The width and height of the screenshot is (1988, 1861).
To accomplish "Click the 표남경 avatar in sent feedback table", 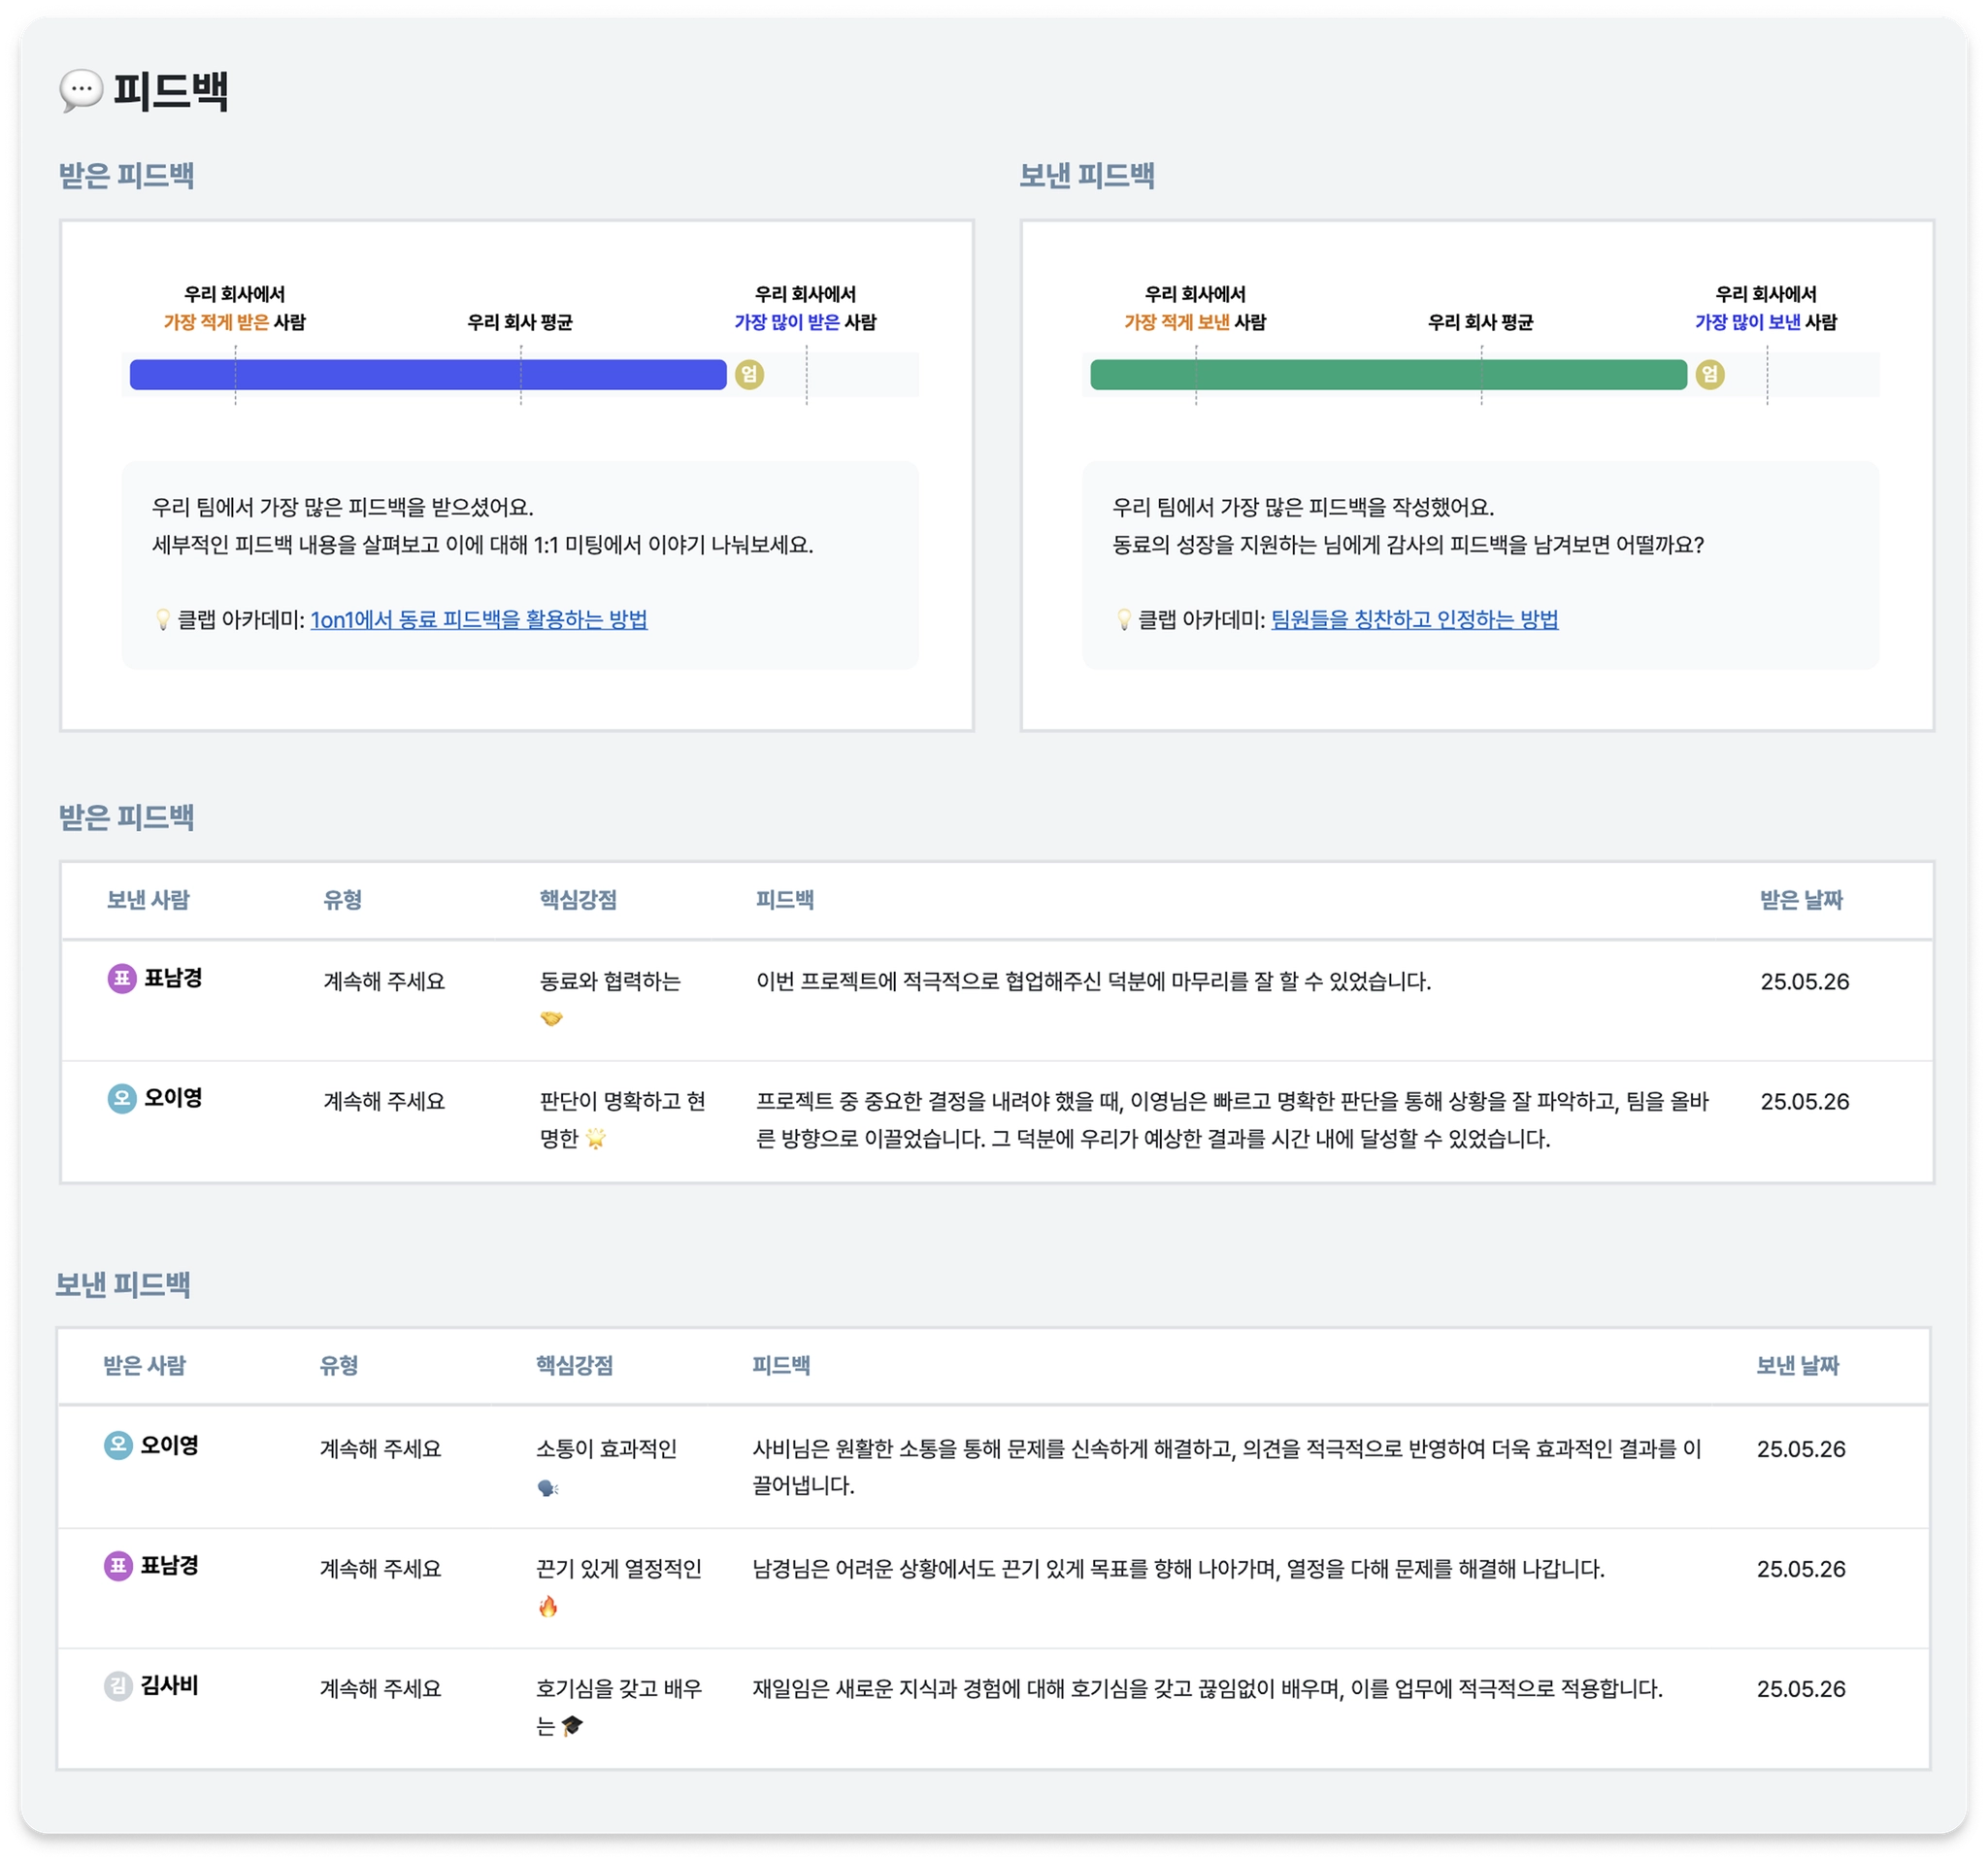I will pos(118,1565).
